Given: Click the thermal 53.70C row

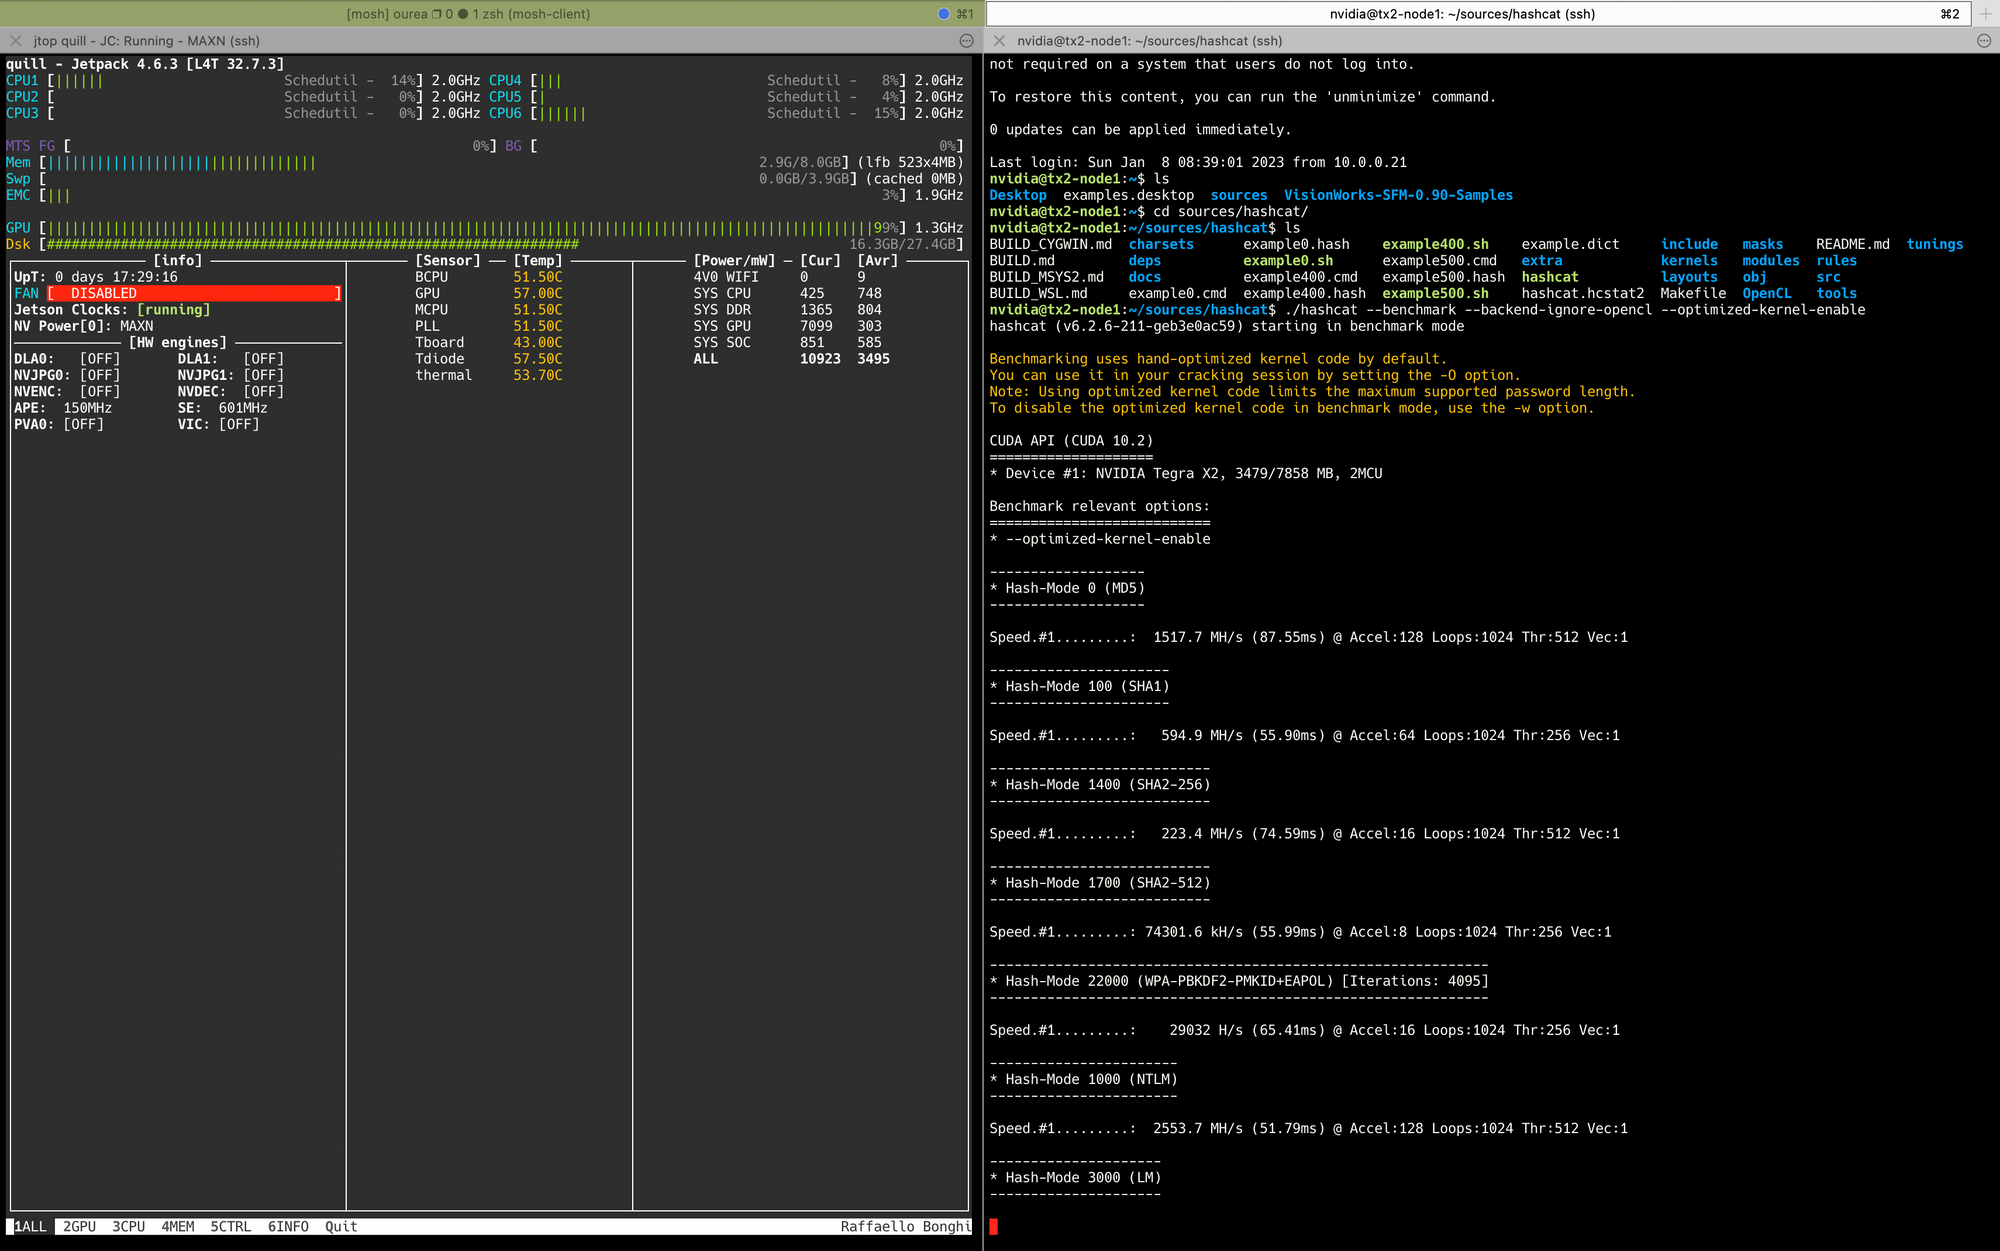Looking at the screenshot, I should (x=489, y=375).
